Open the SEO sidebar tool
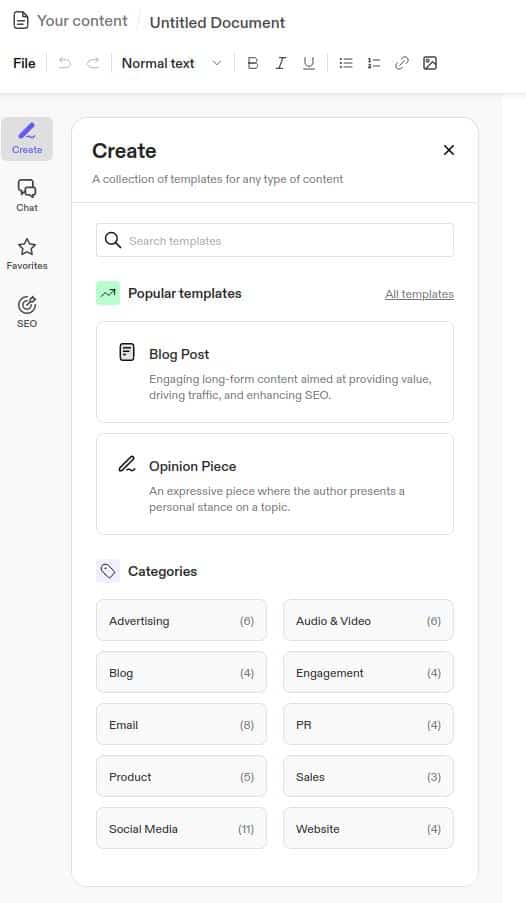 (x=27, y=312)
